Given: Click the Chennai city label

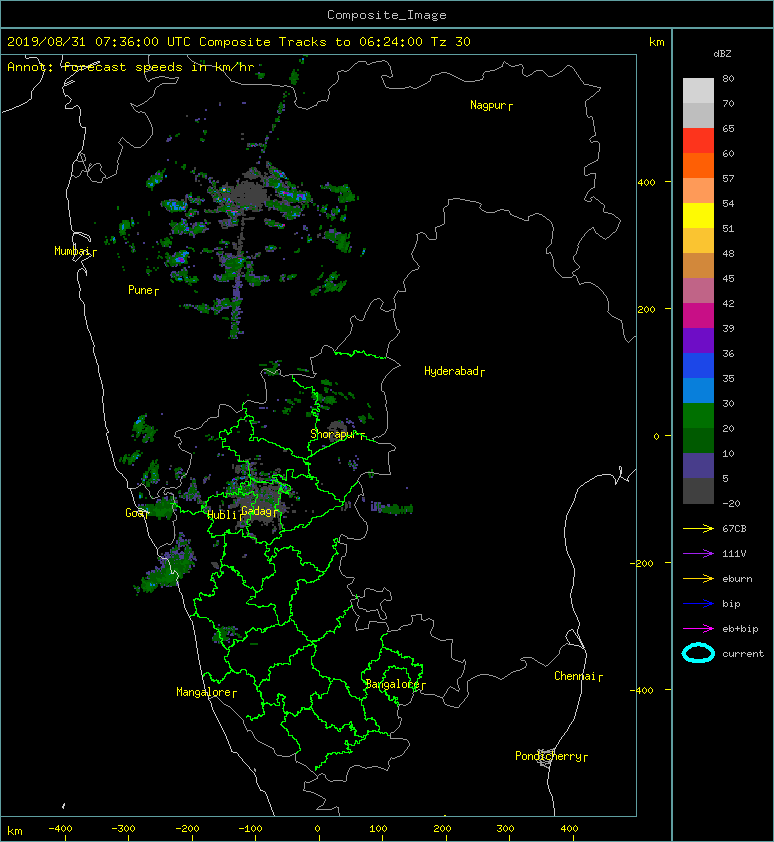Looking at the screenshot, I should coord(575,676).
